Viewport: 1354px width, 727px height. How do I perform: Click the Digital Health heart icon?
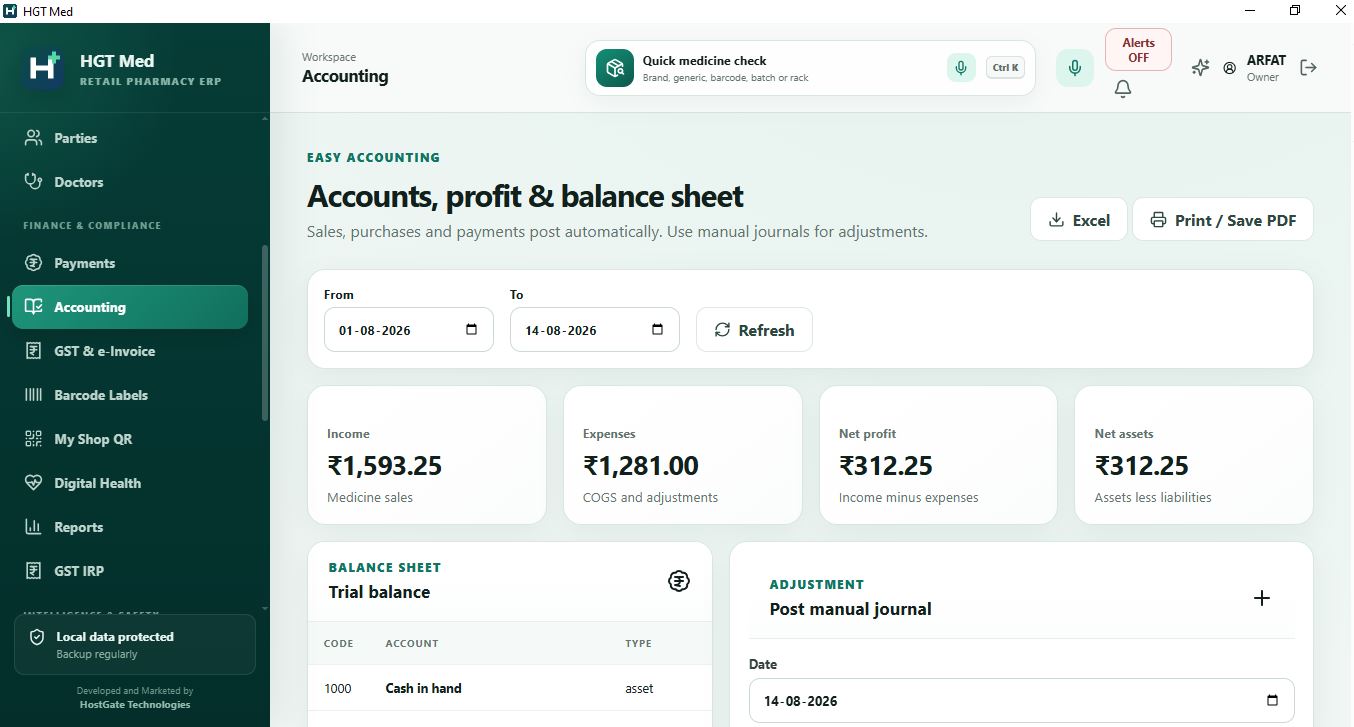pyautogui.click(x=34, y=483)
